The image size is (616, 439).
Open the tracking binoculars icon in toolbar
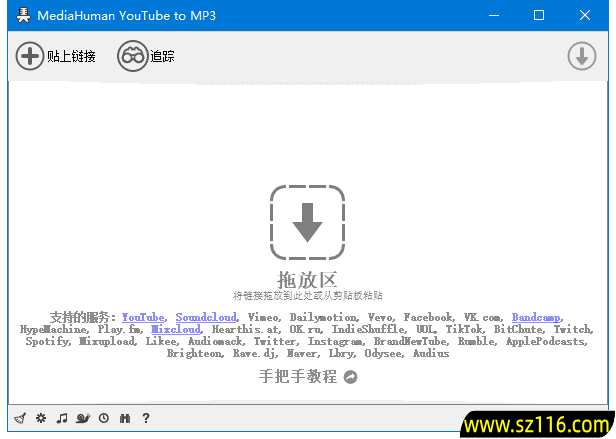pos(132,56)
